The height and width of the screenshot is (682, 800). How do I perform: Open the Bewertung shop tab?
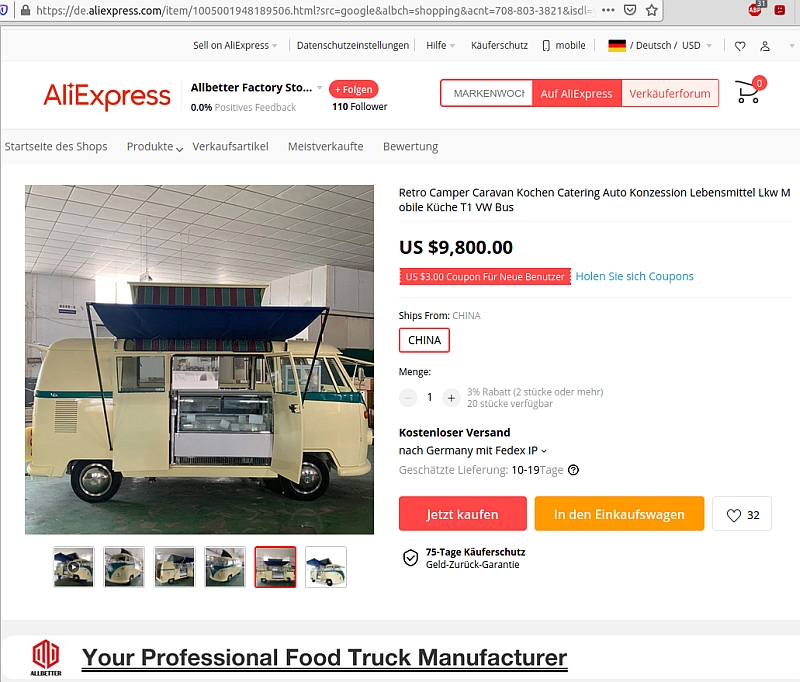pyautogui.click(x=410, y=147)
